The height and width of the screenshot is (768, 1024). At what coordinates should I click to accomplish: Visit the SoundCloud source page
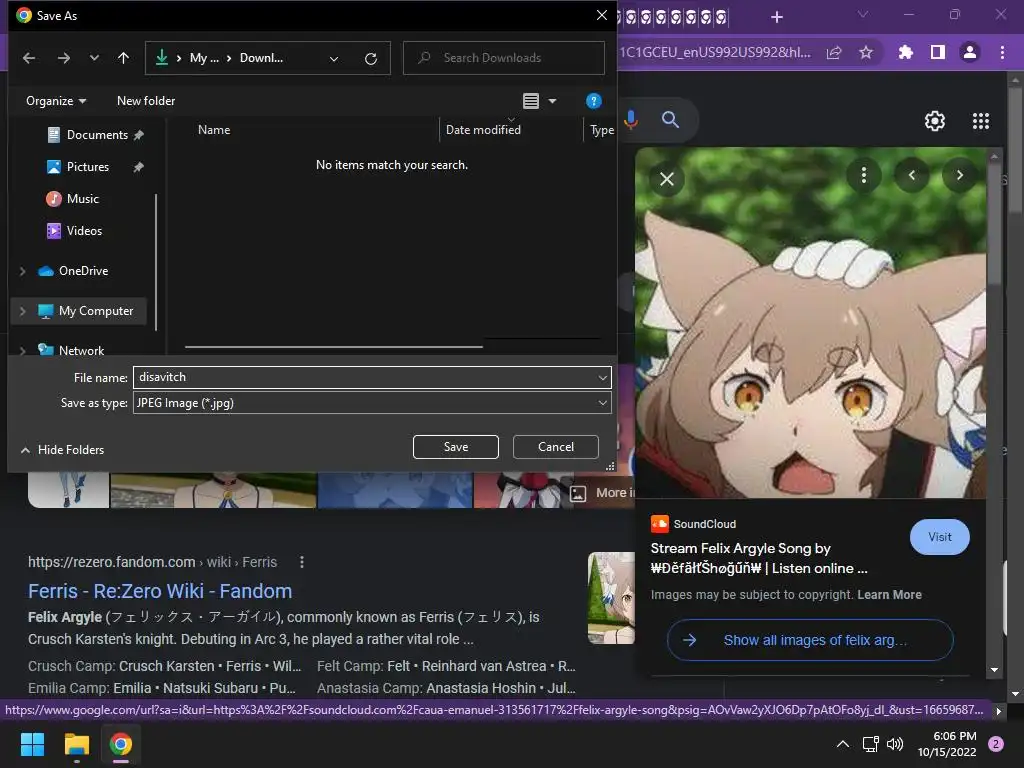[x=940, y=537]
